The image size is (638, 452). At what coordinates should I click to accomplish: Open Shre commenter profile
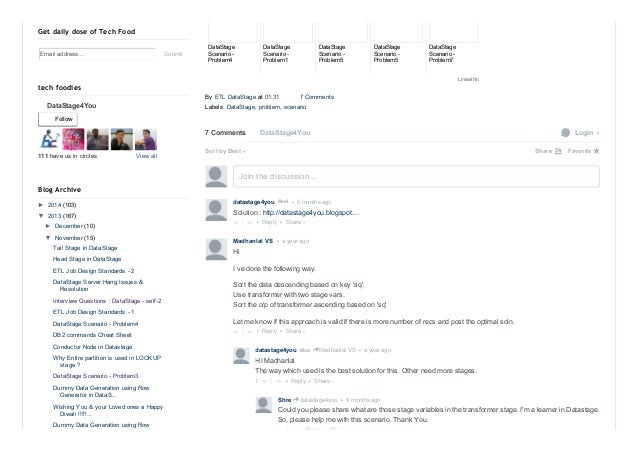click(284, 400)
